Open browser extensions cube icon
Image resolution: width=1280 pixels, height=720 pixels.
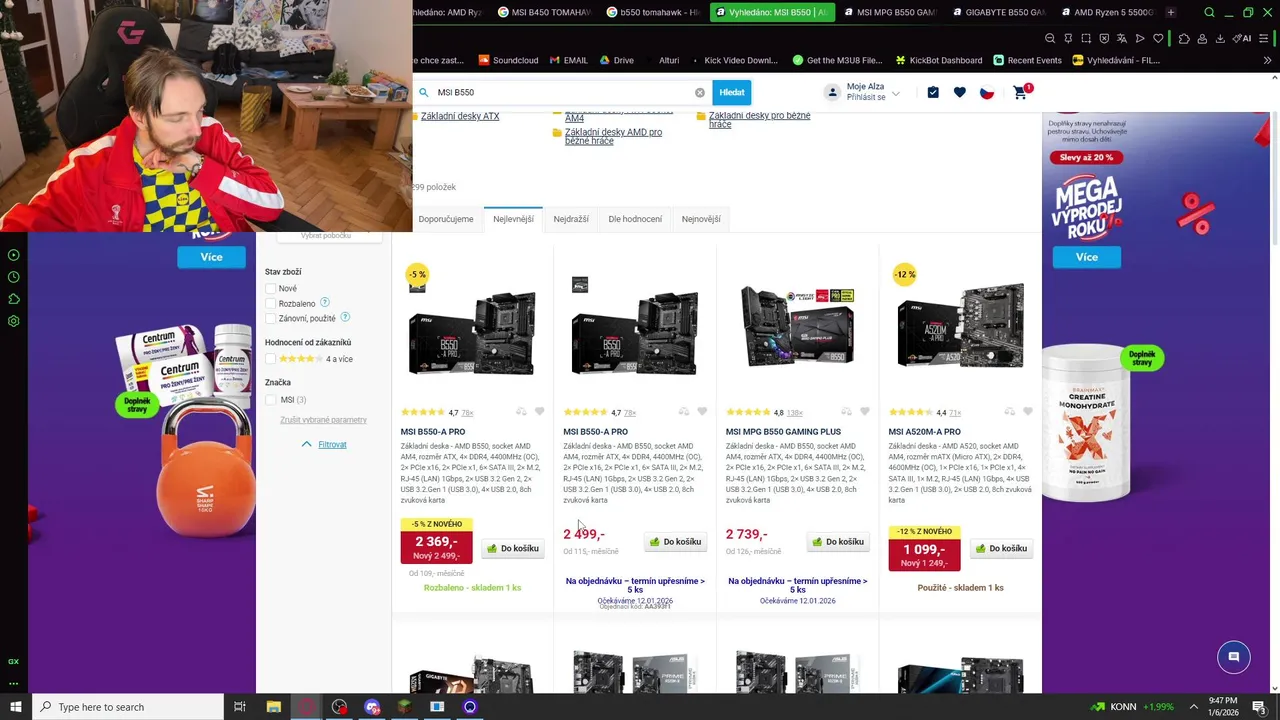(x=1184, y=38)
